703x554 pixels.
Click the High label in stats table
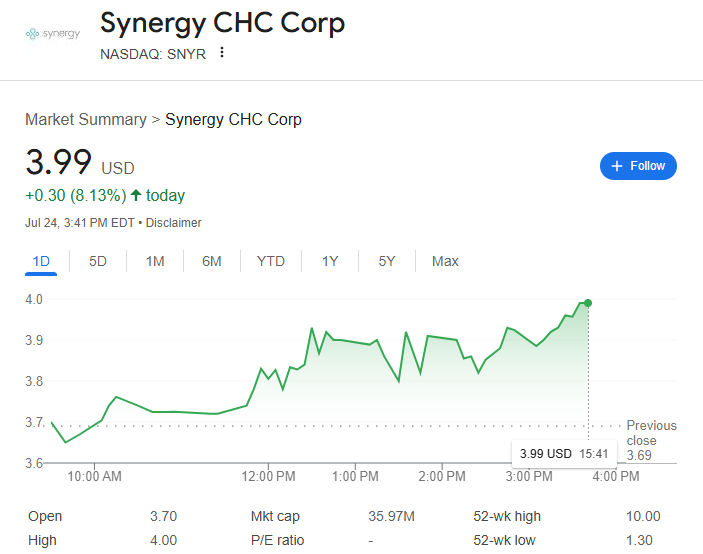coord(42,540)
